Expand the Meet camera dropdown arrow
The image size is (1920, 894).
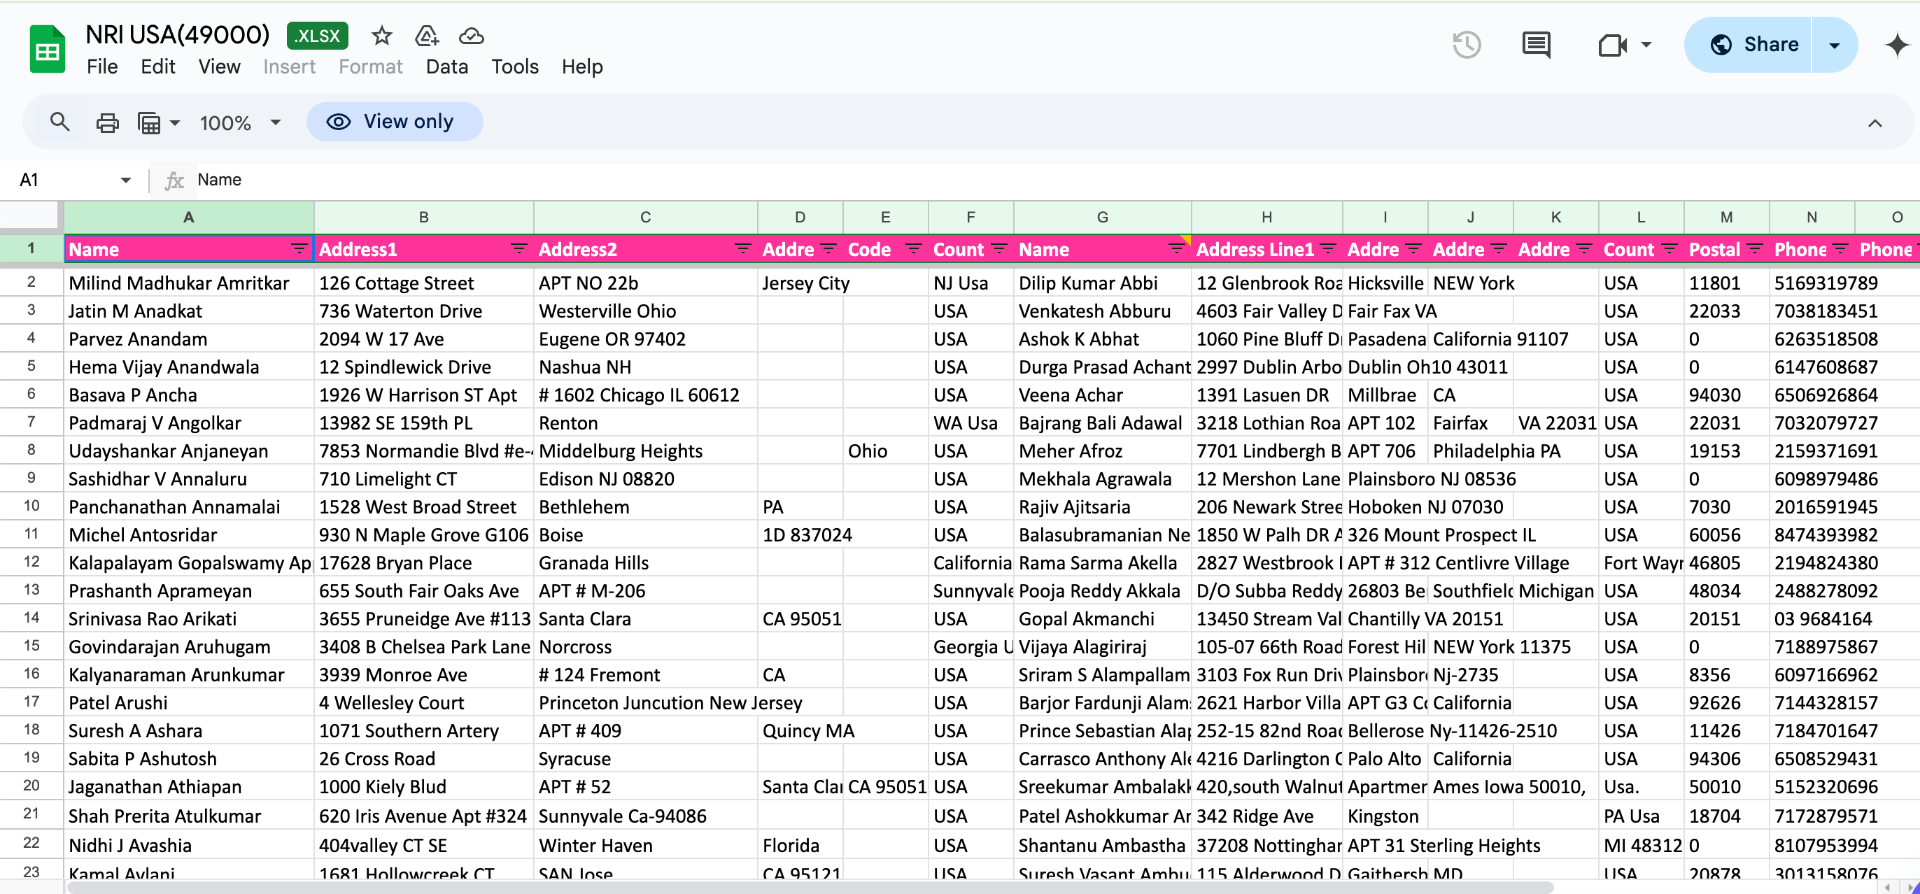click(1646, 45)
